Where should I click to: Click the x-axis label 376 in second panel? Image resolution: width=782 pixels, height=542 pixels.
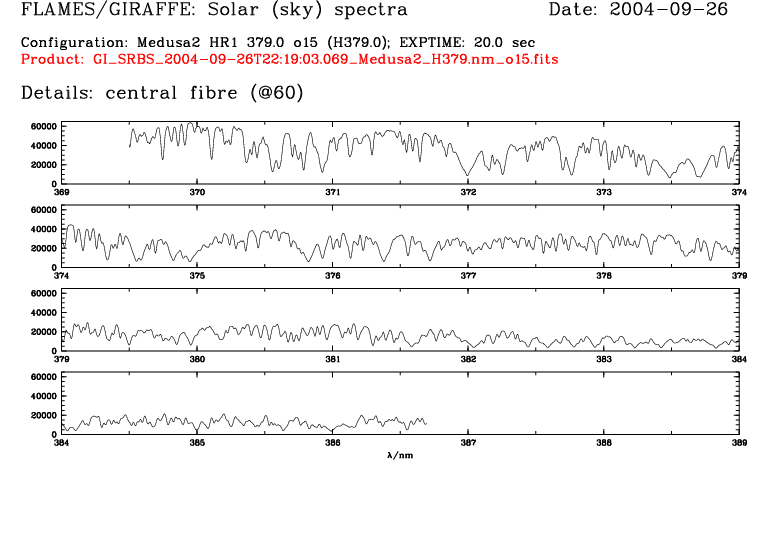[x=333, y=276]
